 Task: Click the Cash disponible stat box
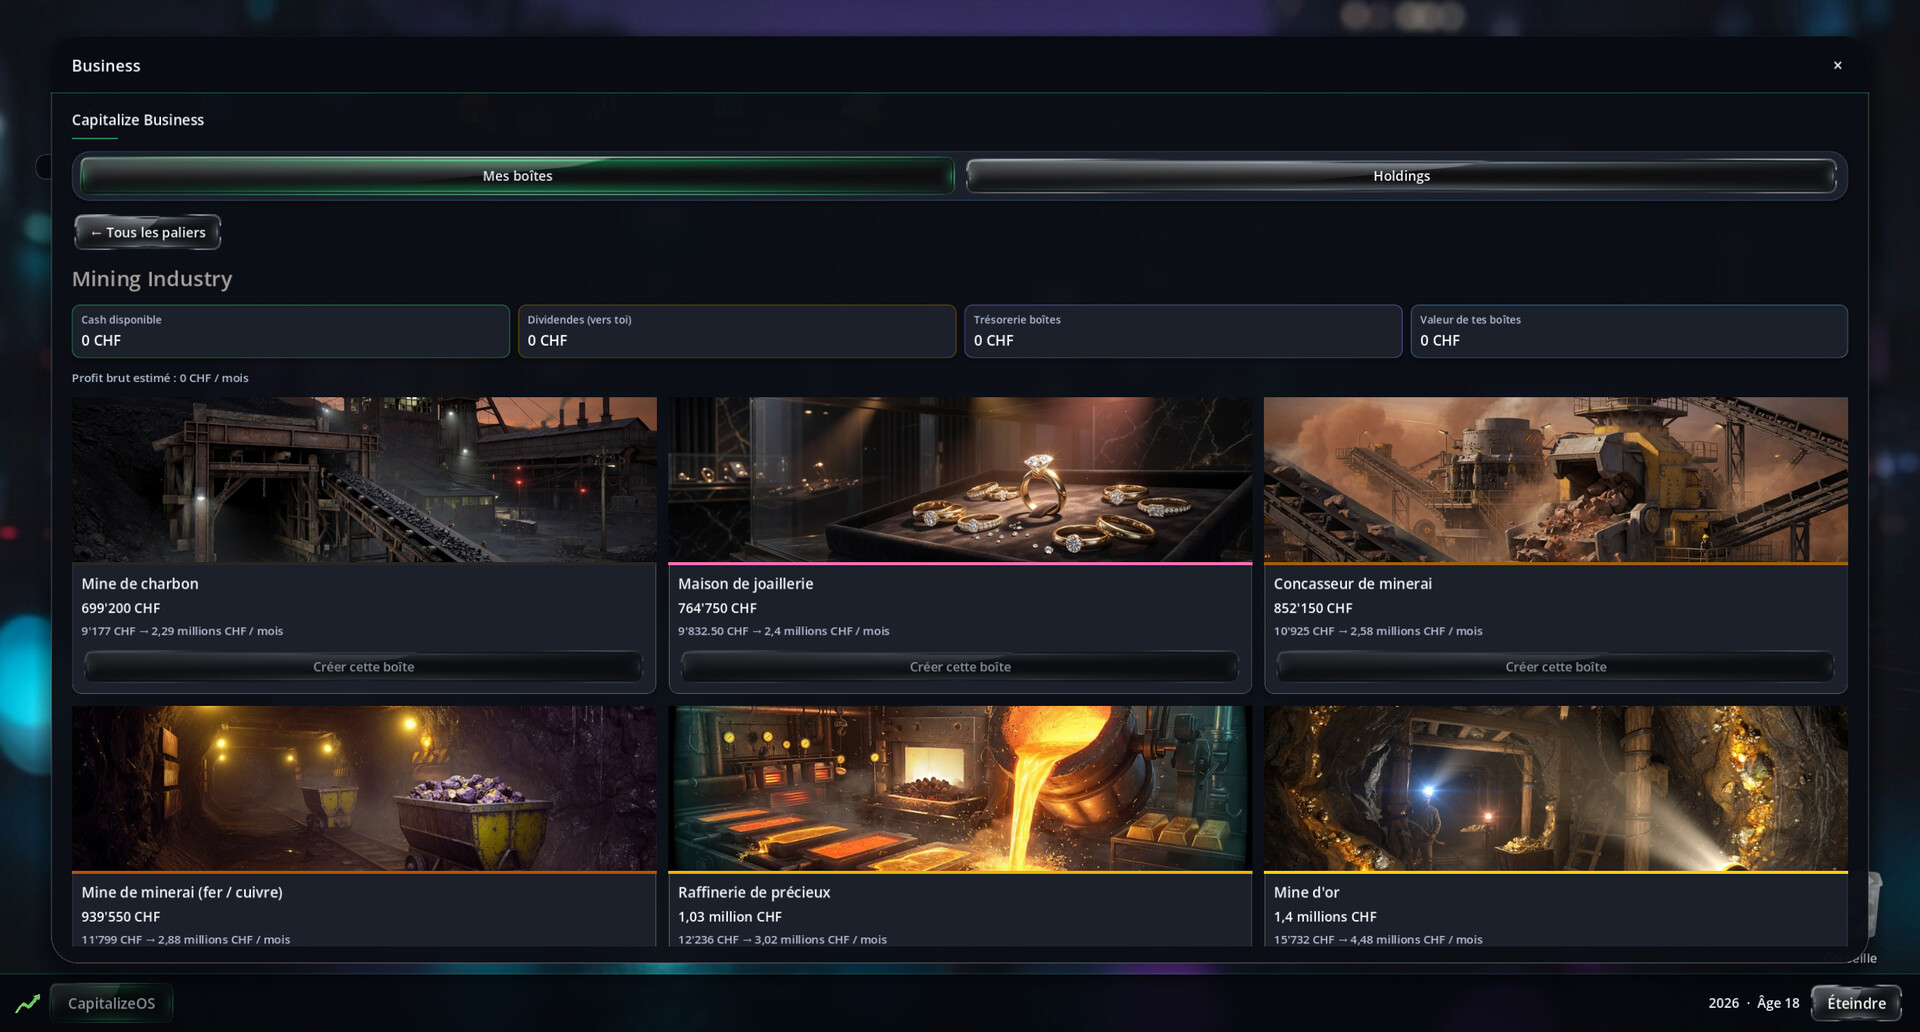(291, 331)
